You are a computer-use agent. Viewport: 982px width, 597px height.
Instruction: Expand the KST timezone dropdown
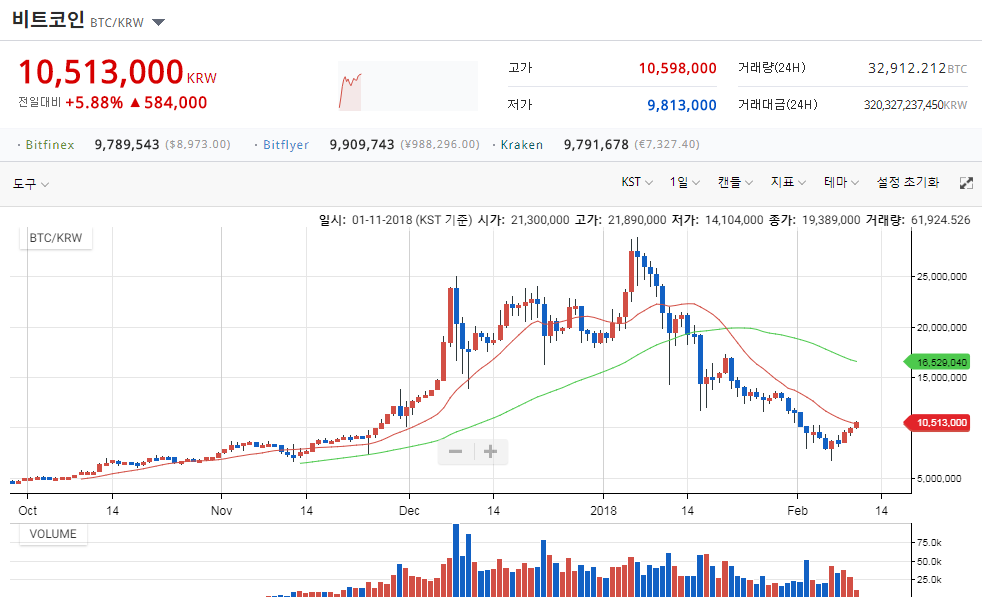pos(637,183)
